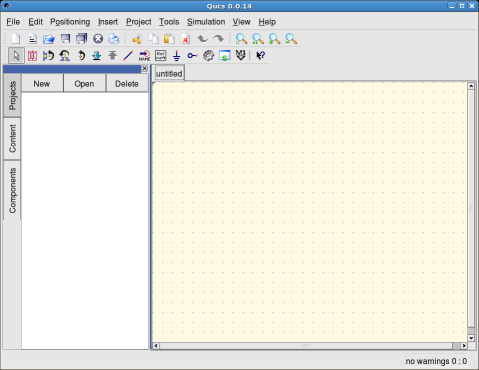Select the Wire drawing tool
479x370 pixels.
[128, 55]
